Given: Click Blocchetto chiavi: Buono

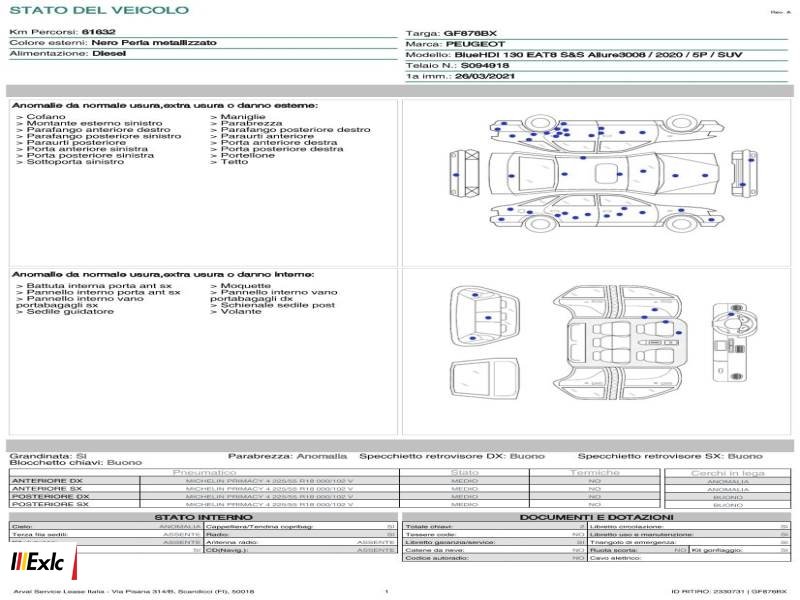Looking at the screenshot, I should (76, 462).
